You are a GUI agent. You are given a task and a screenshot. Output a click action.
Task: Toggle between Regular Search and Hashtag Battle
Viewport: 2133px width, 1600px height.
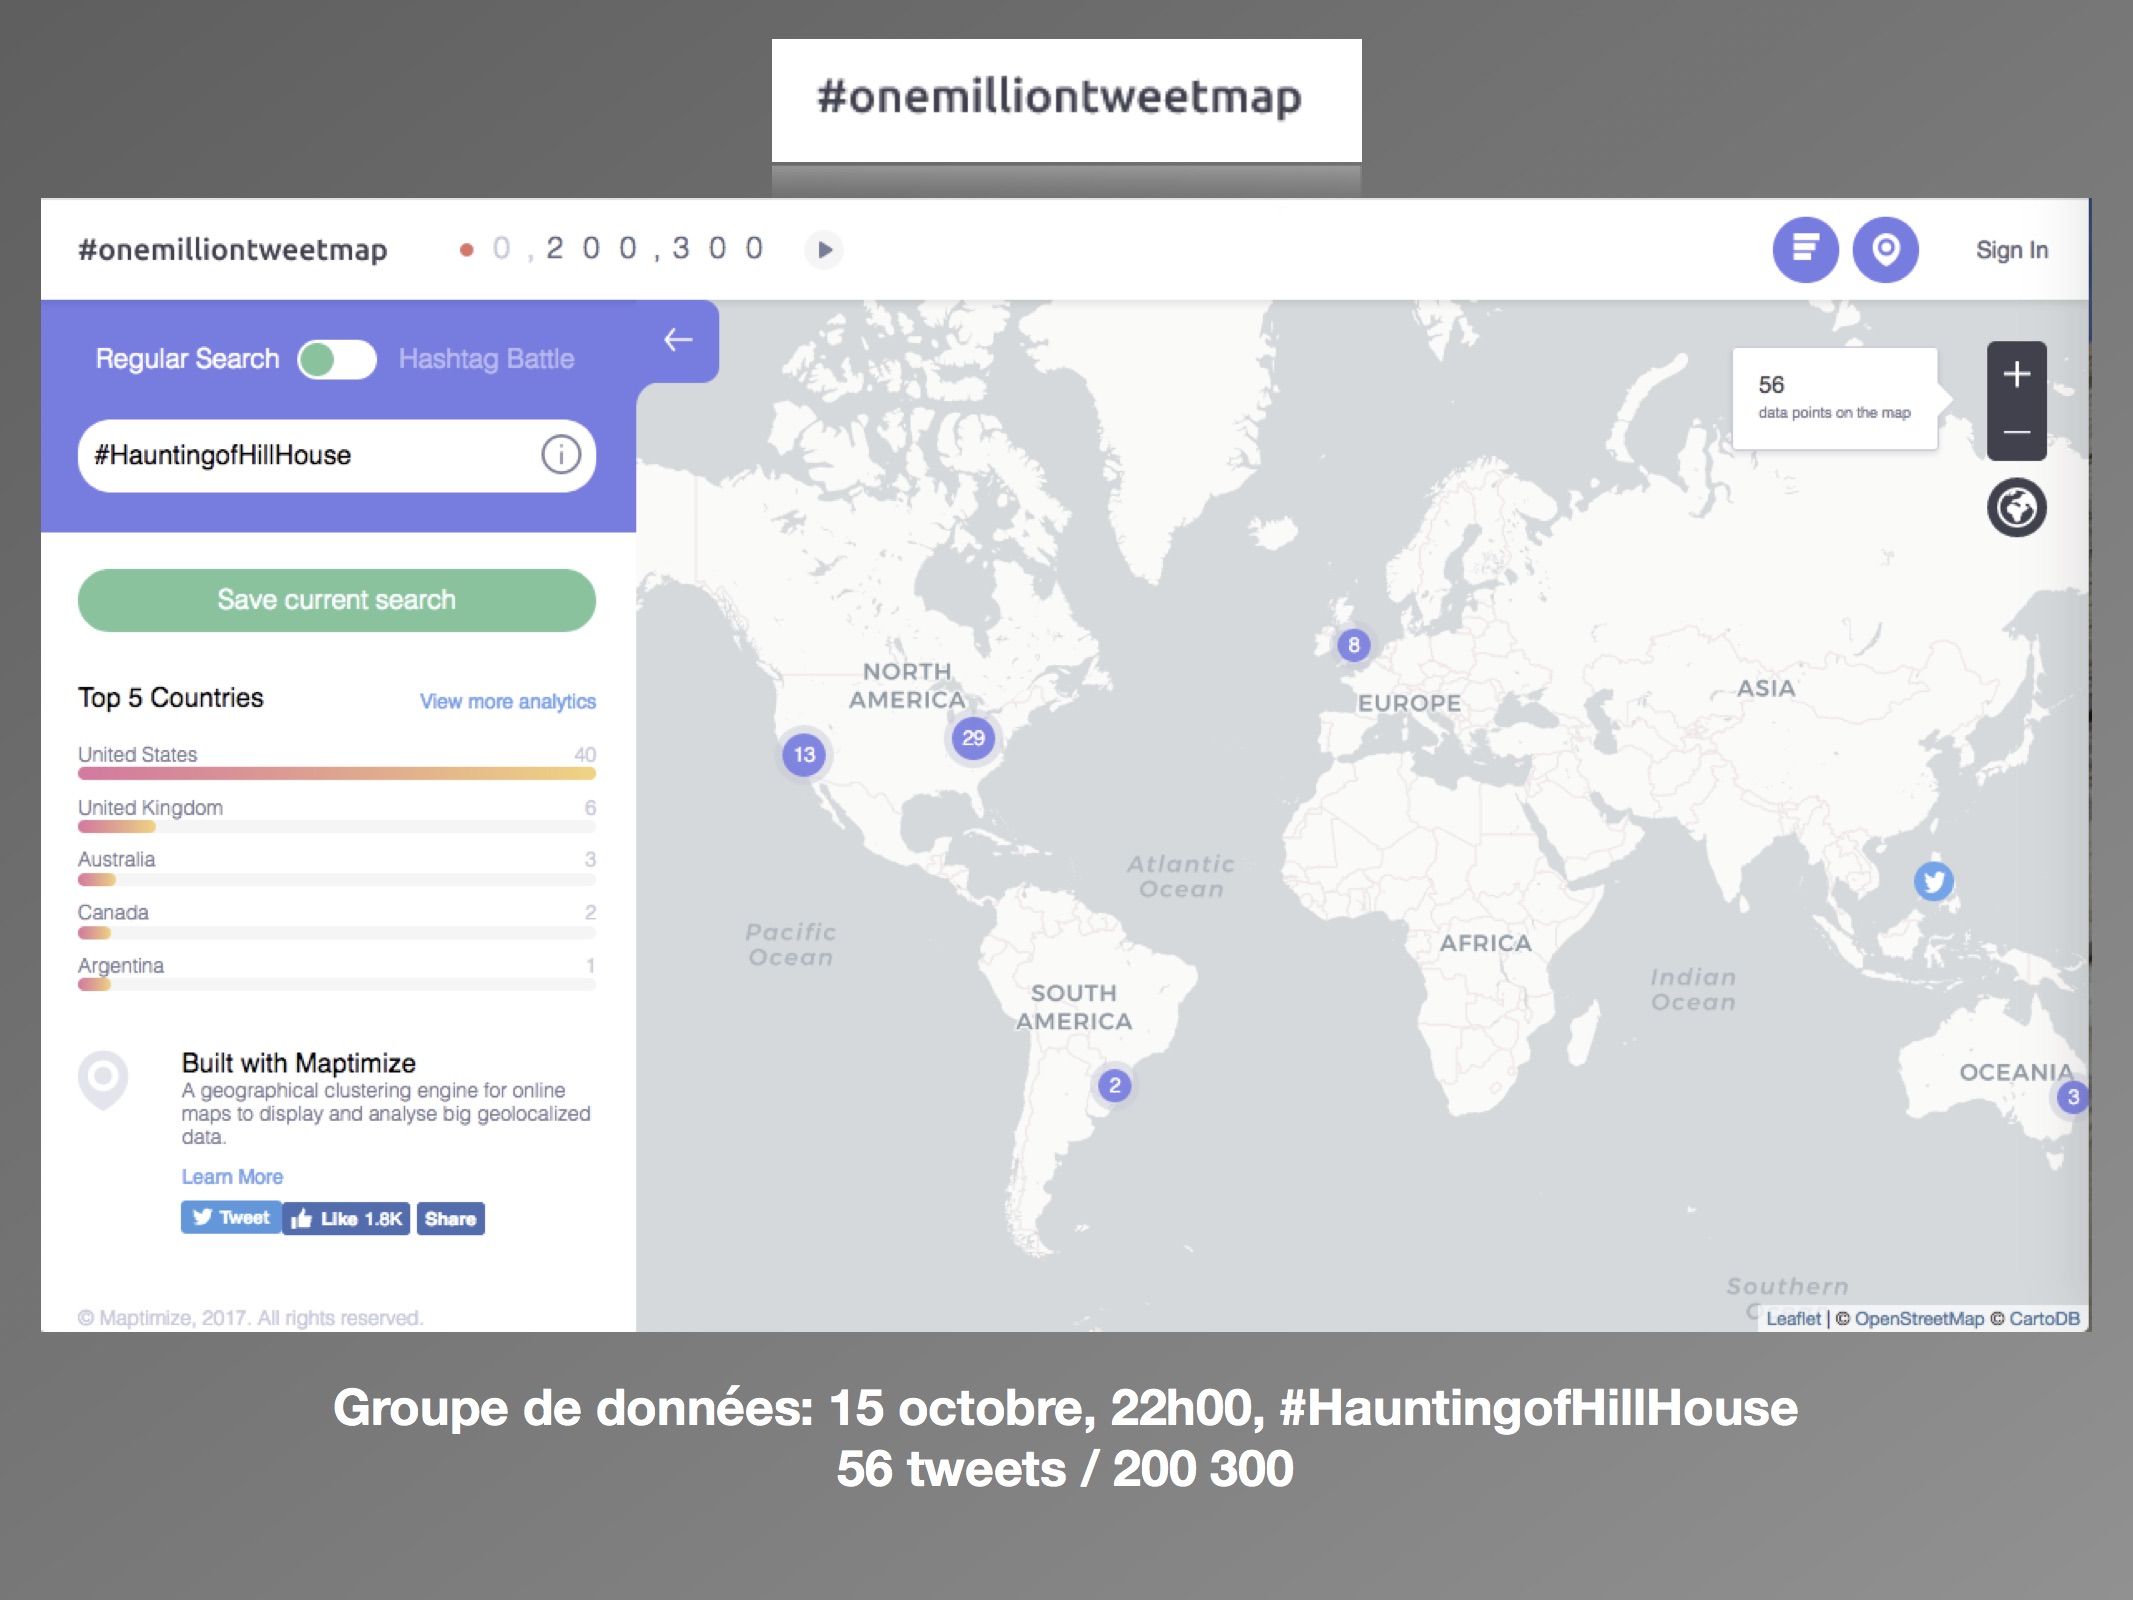337,359
